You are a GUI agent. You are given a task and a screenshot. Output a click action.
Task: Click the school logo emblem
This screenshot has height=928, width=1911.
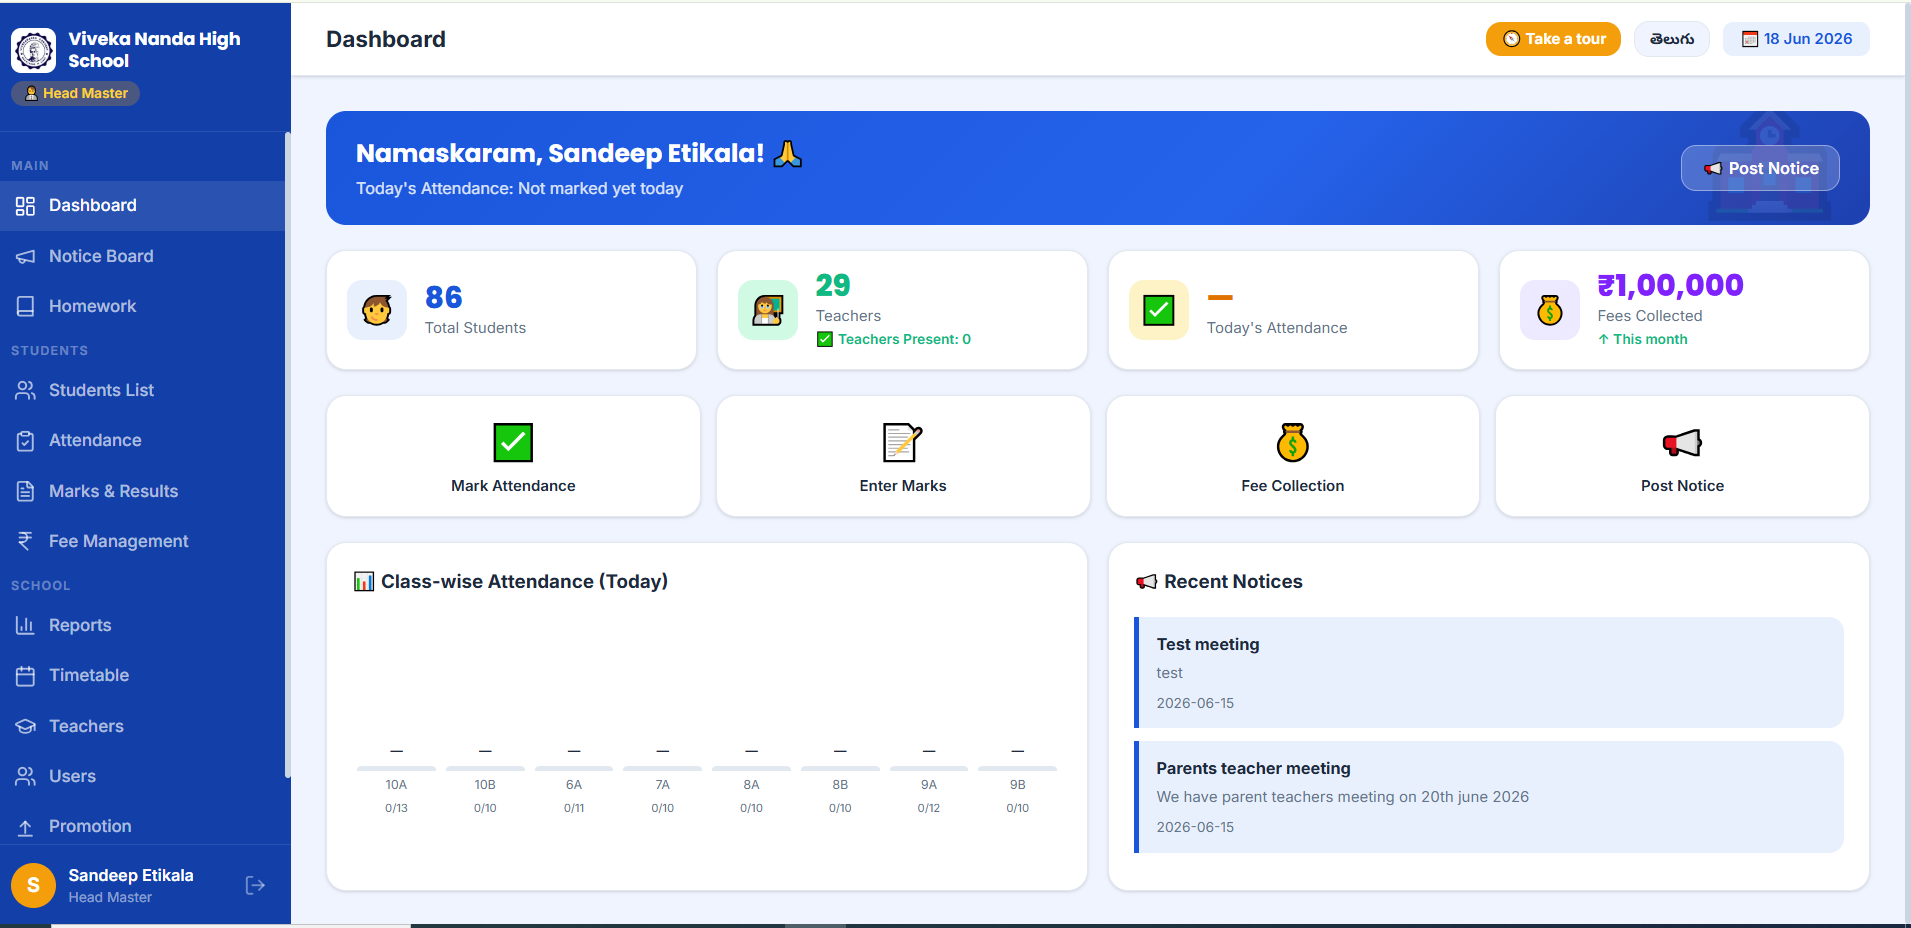click(x=34, y=50)
